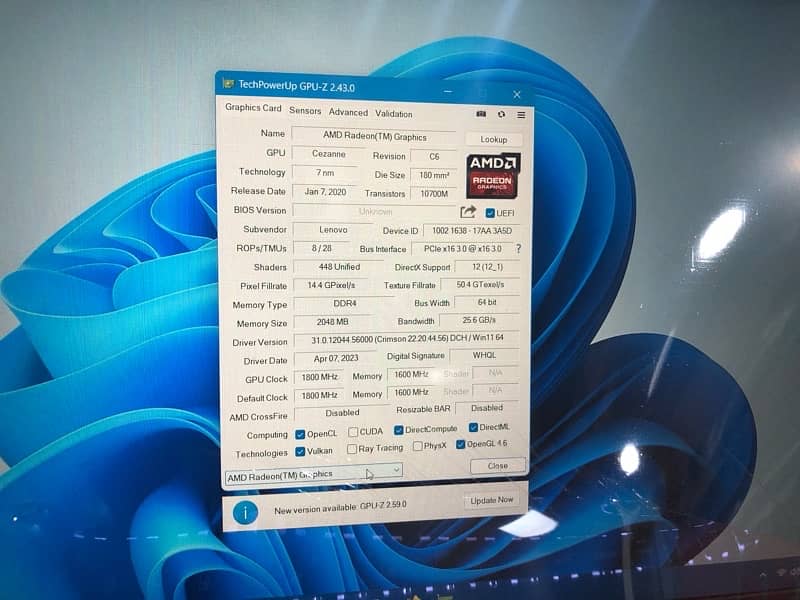The height and width of the screenshot is (600, 800).
Task: Click the Memory Size value 2048 MB
Action: 332,322
